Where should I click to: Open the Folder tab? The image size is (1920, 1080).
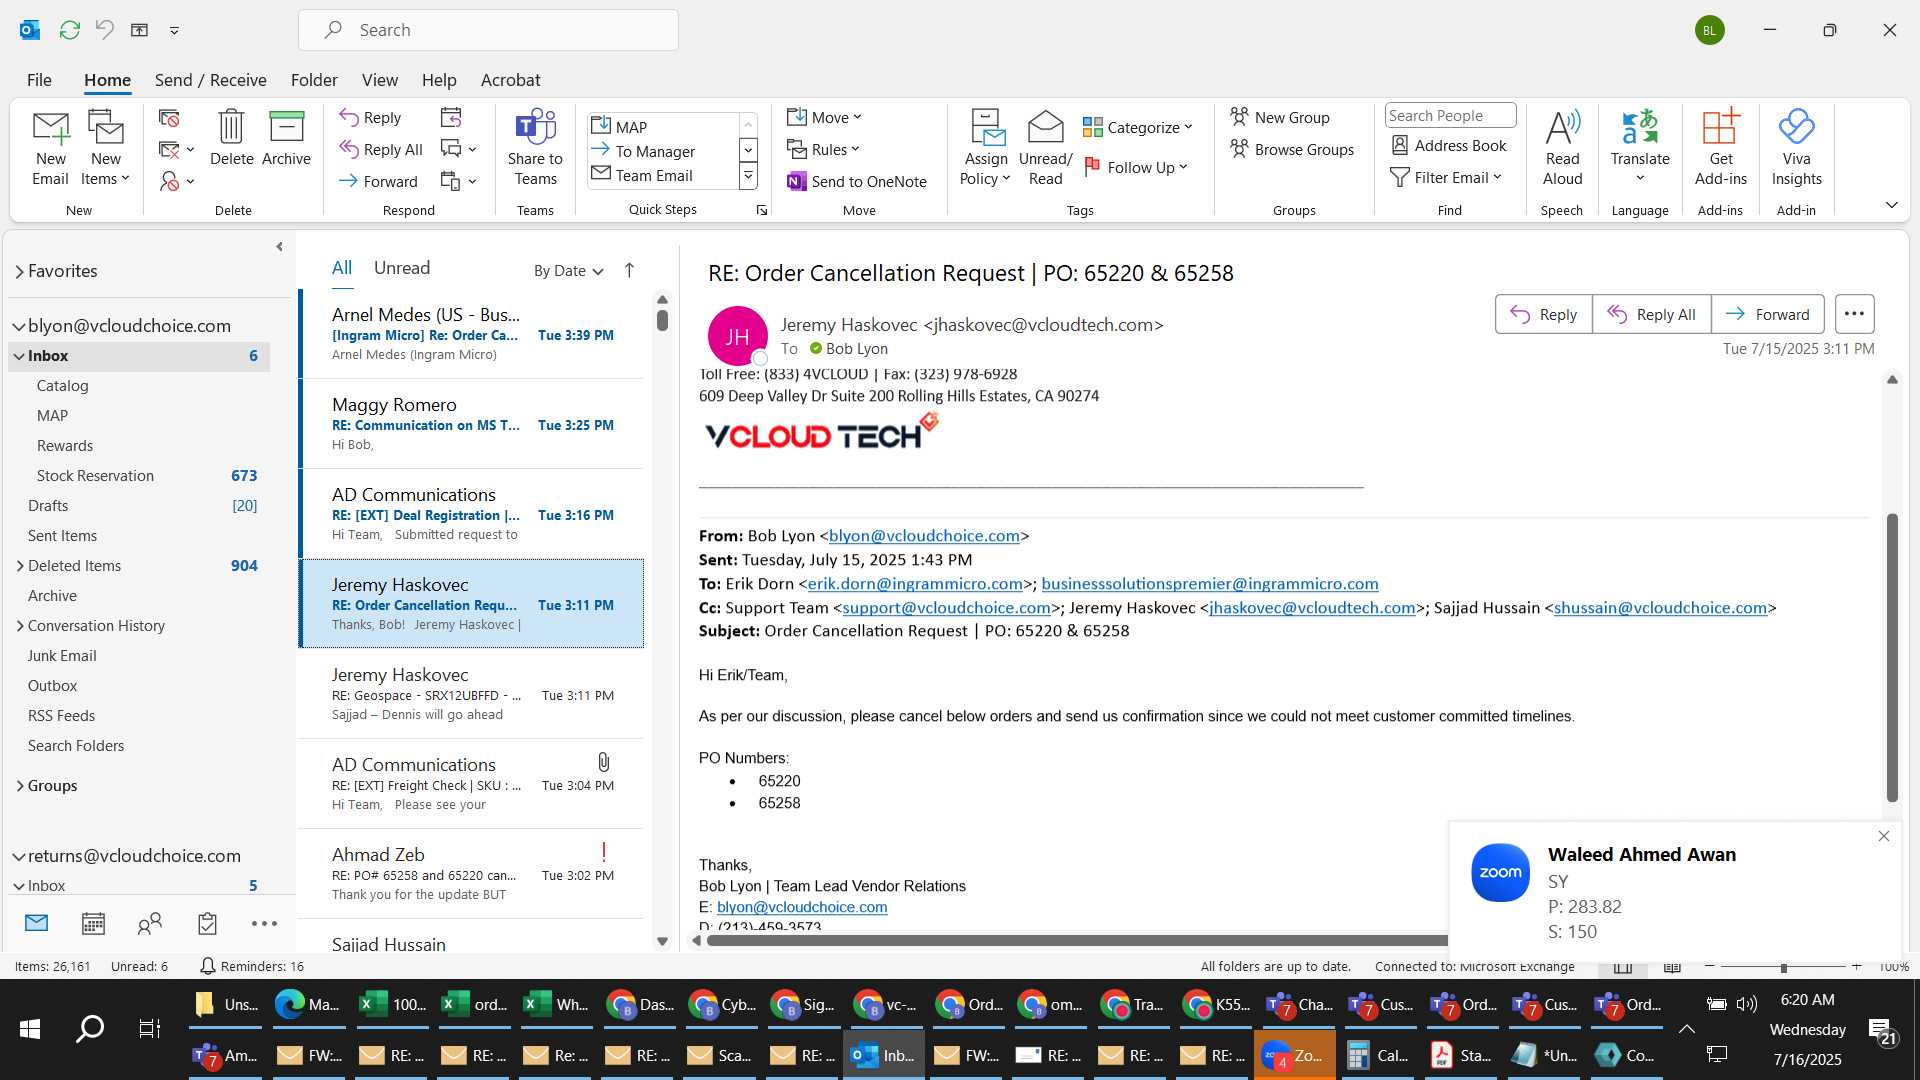(314, 80)
